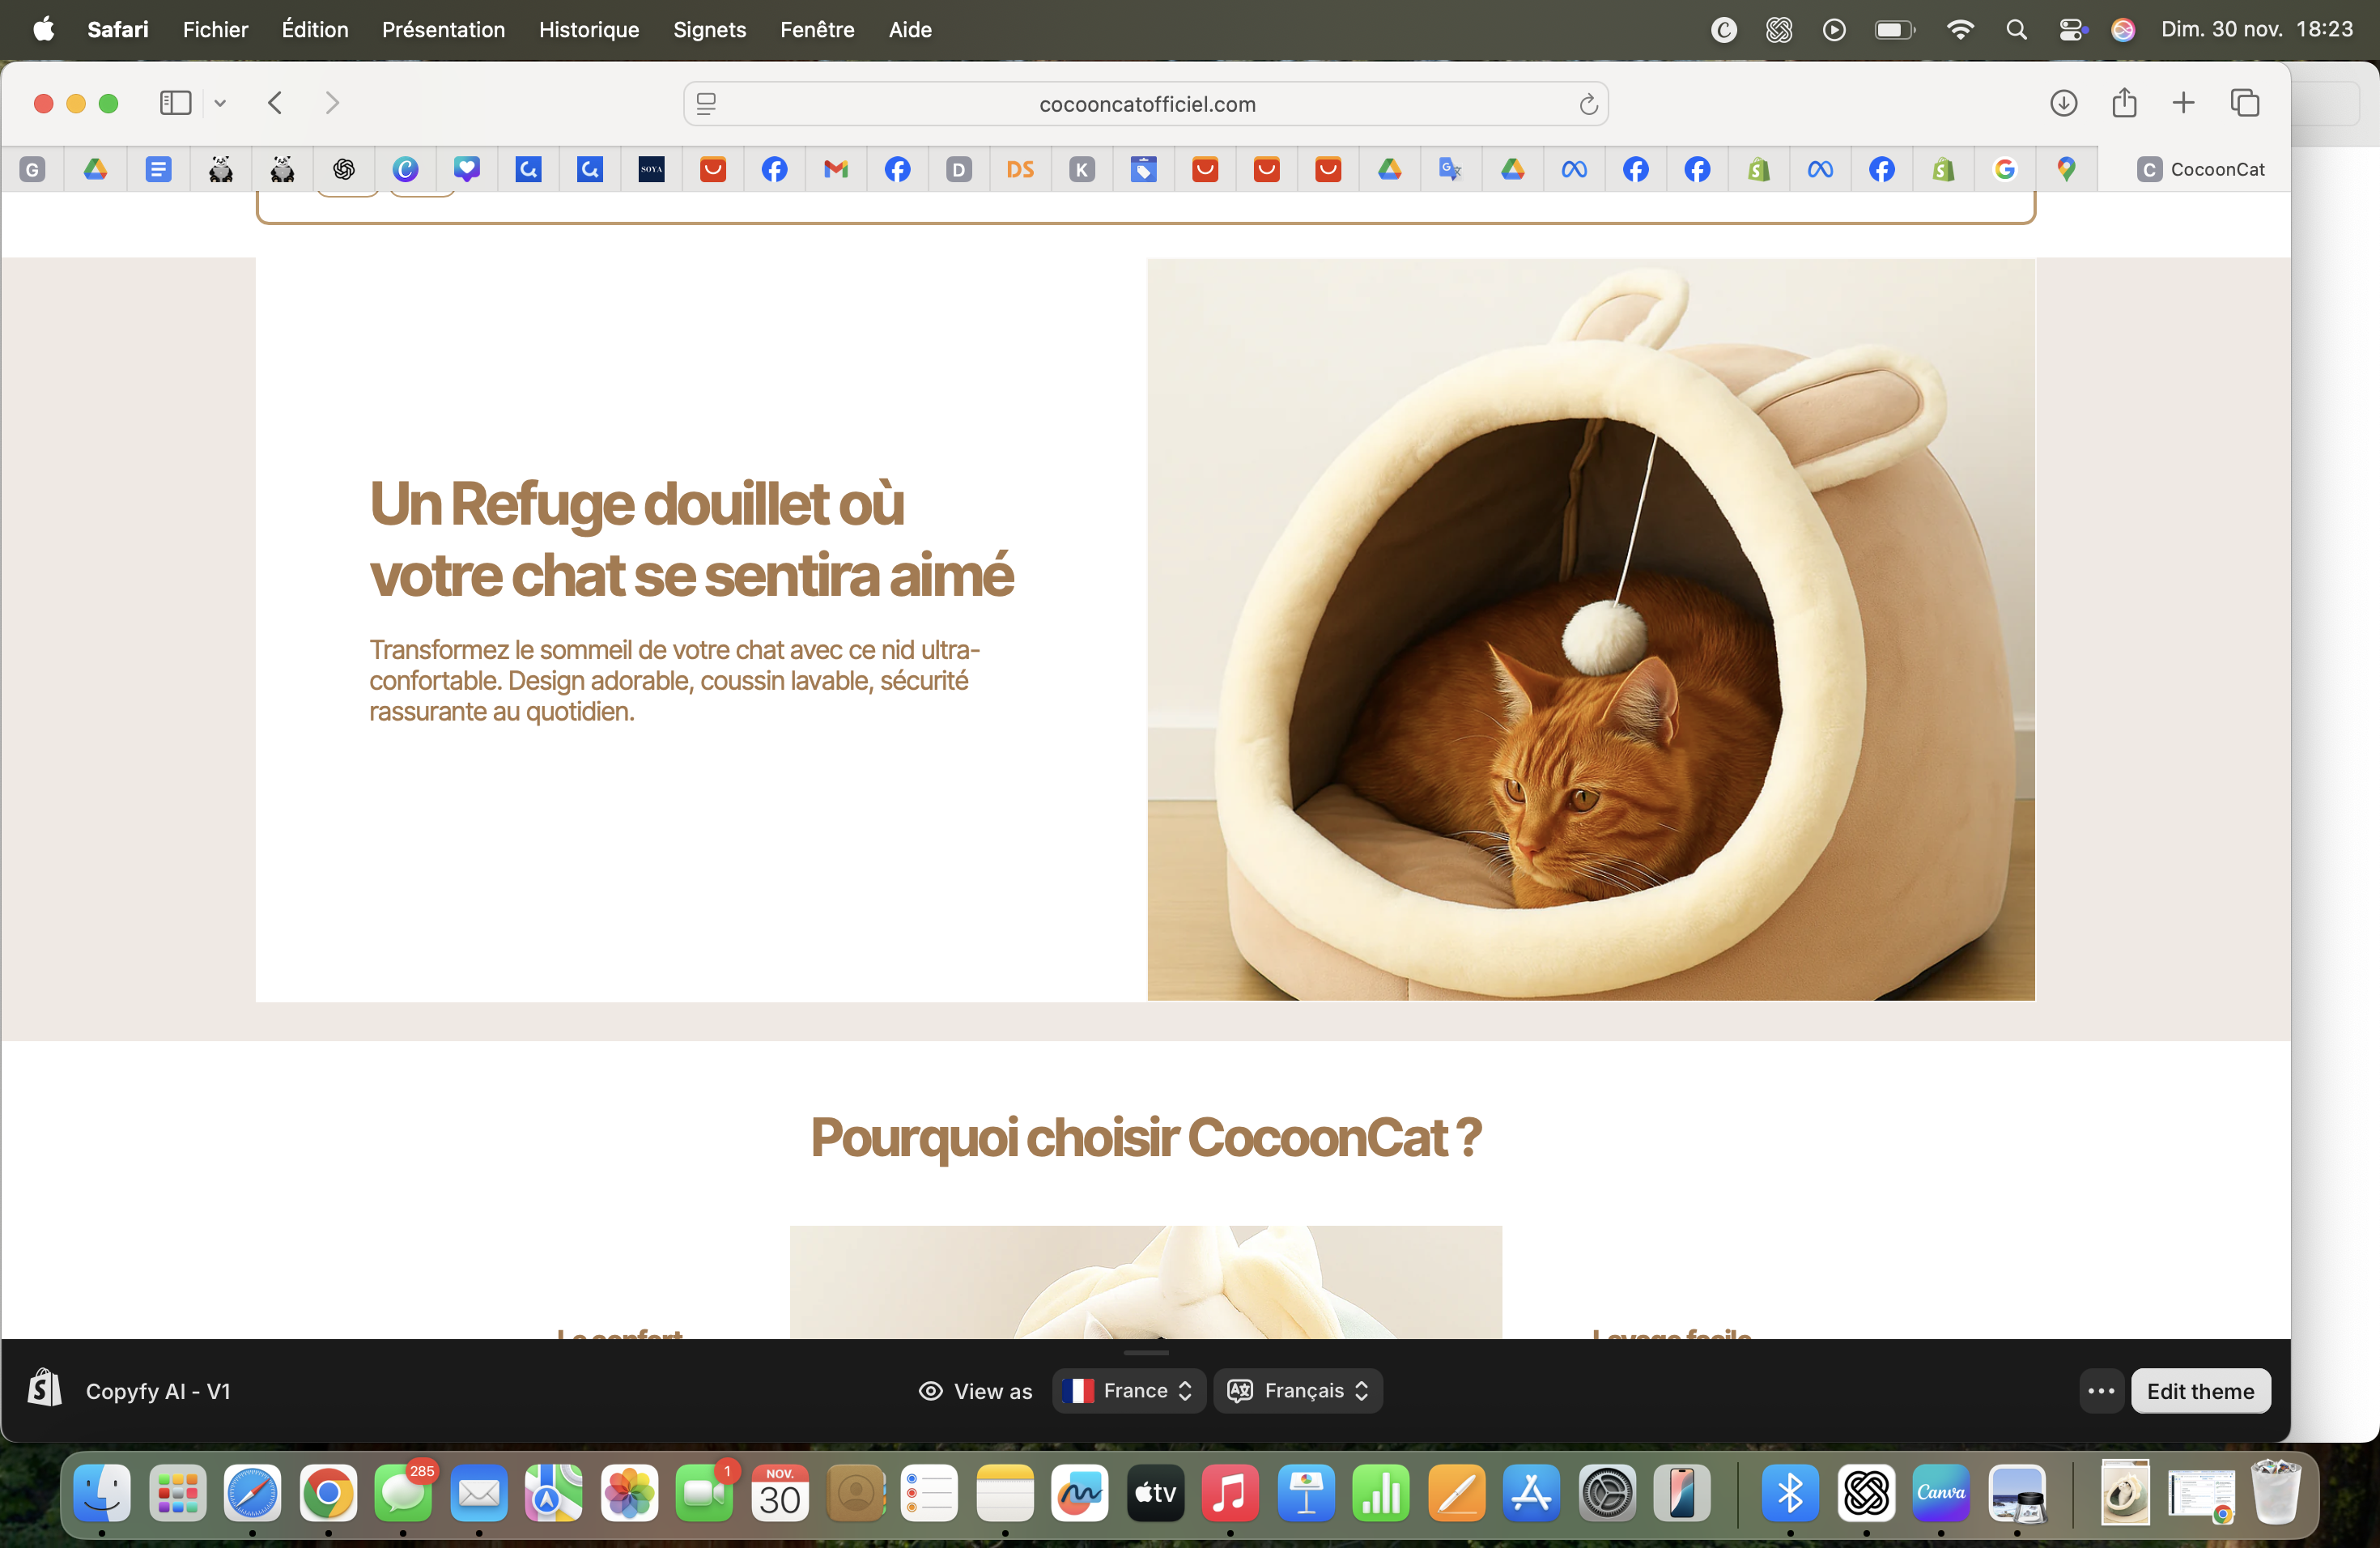Click the 'Transformez le sommeil' paragraph
This screenshot has width=2380, height=1548.
(675, 680)
